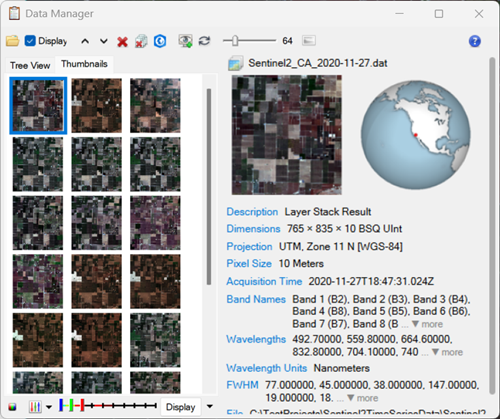Maximize the Data Manager window
The height and width of the screenshot is (419, 500).
click(x=439, y=14)
